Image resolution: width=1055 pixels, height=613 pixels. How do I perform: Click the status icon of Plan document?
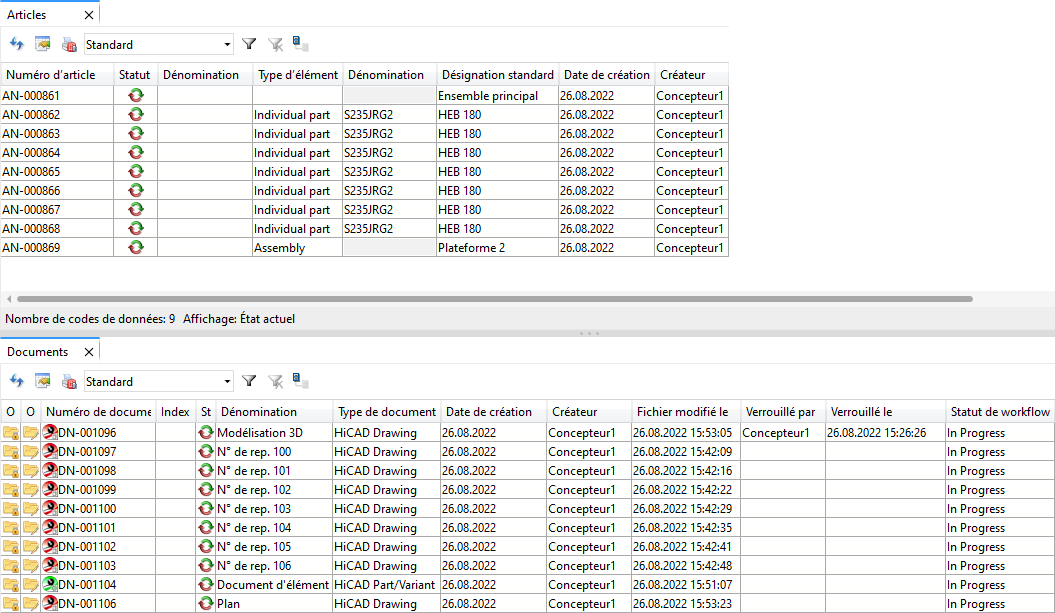tap(206, 604)
